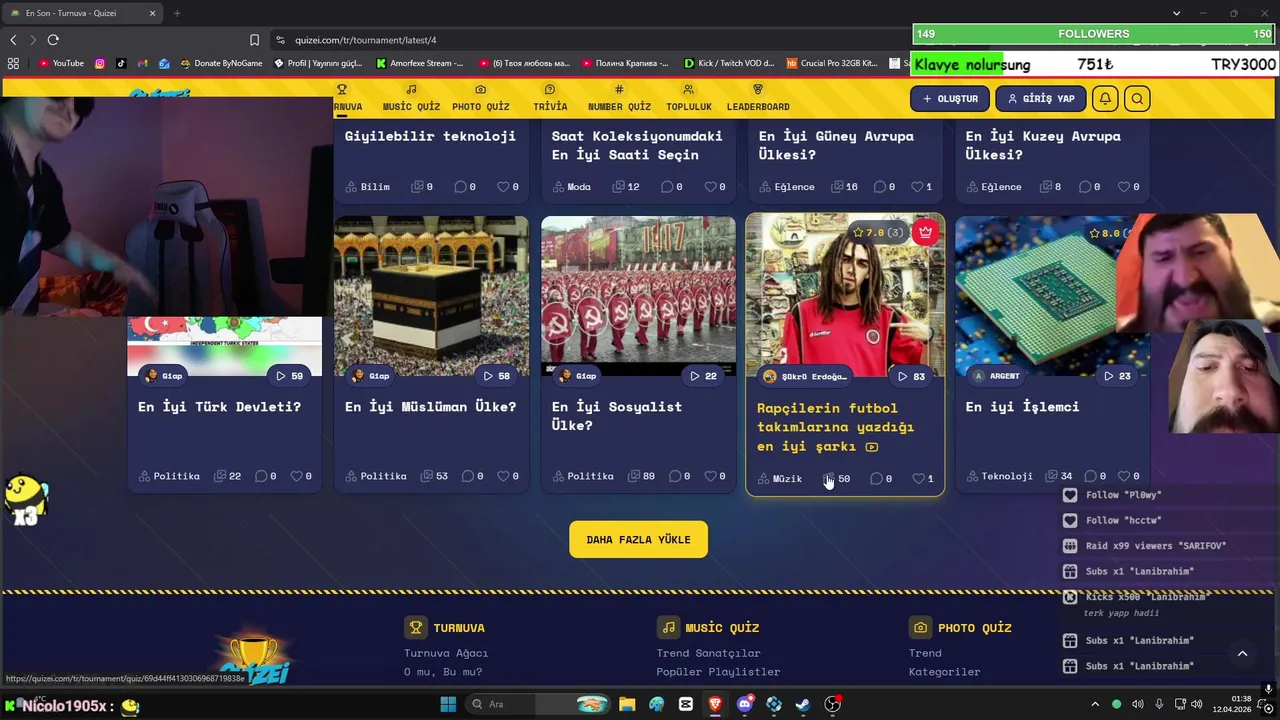1280x720 pixels.
Task: Open the Windows Start menu
Action: [448, 704]
